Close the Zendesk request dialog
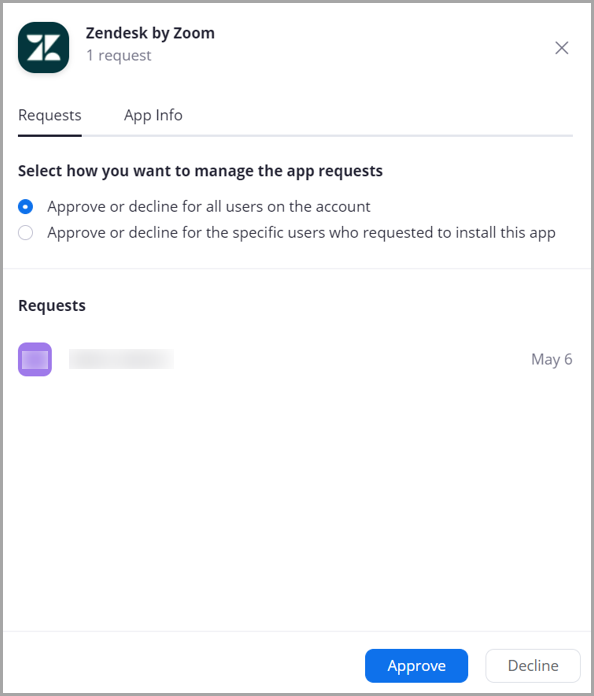The image size is (594, 696). click(x=562, y=47)
